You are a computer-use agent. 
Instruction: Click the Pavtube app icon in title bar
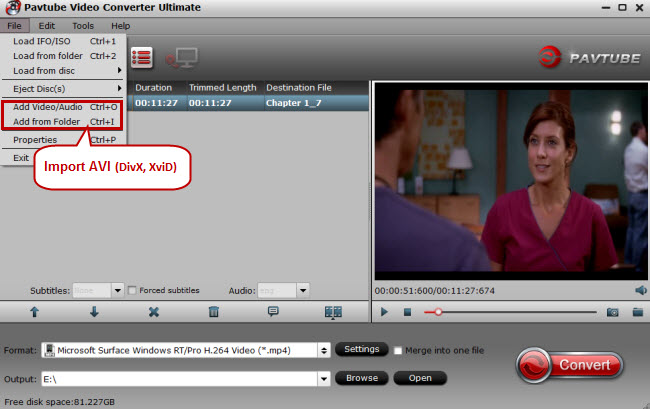tap(13, 7)
